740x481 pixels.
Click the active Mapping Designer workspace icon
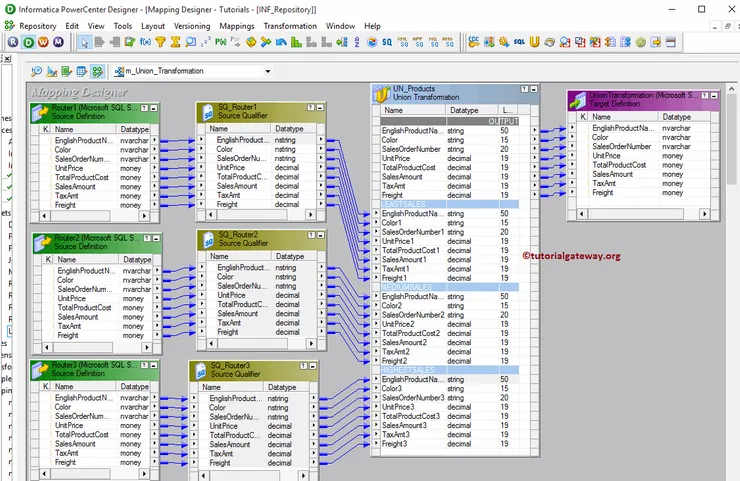(x=97, y=71)
